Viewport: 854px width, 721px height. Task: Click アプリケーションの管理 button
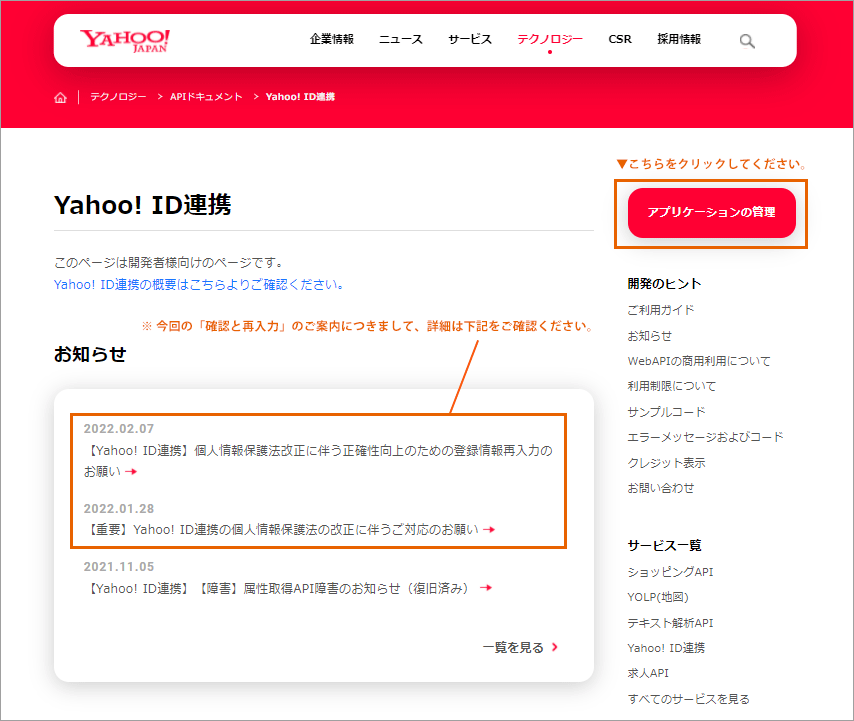coord(711,212)
